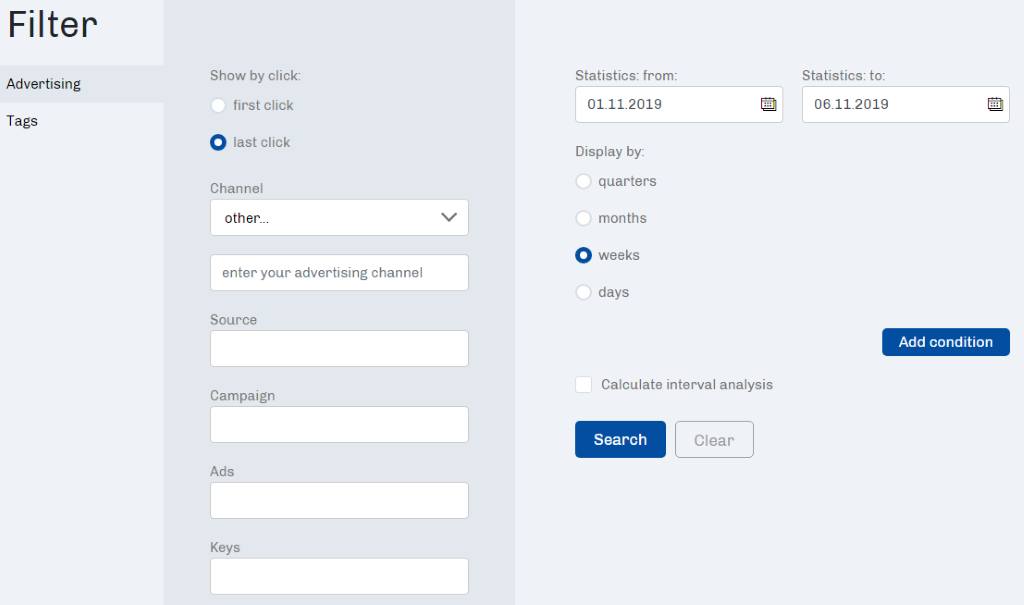Select the first click radio button
Image resolution: width=1024 pixels, height=605 pixels.
click(x=218, y=105)
